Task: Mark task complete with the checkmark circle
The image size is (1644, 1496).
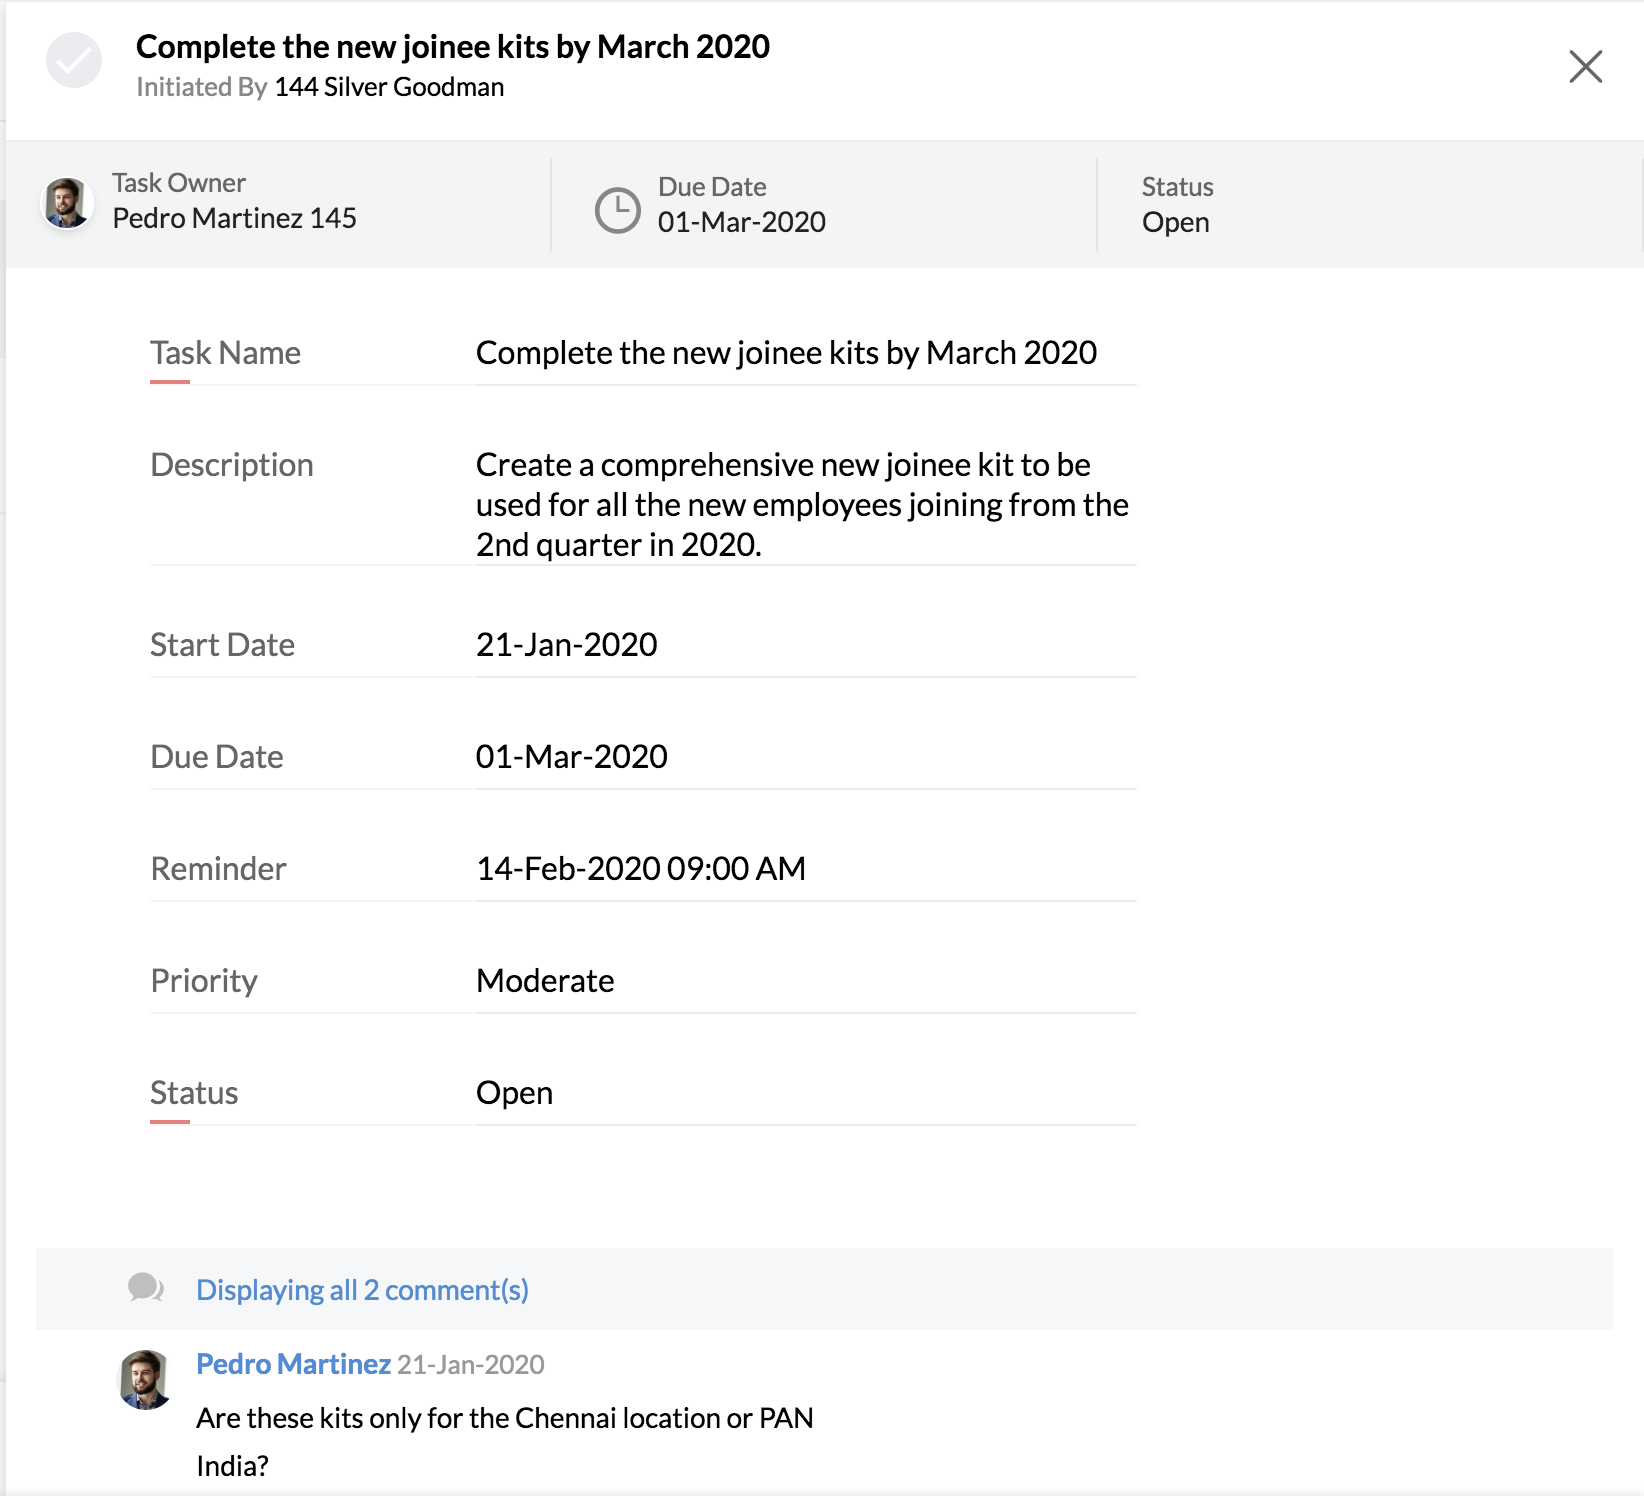Action: pos(74,61)
